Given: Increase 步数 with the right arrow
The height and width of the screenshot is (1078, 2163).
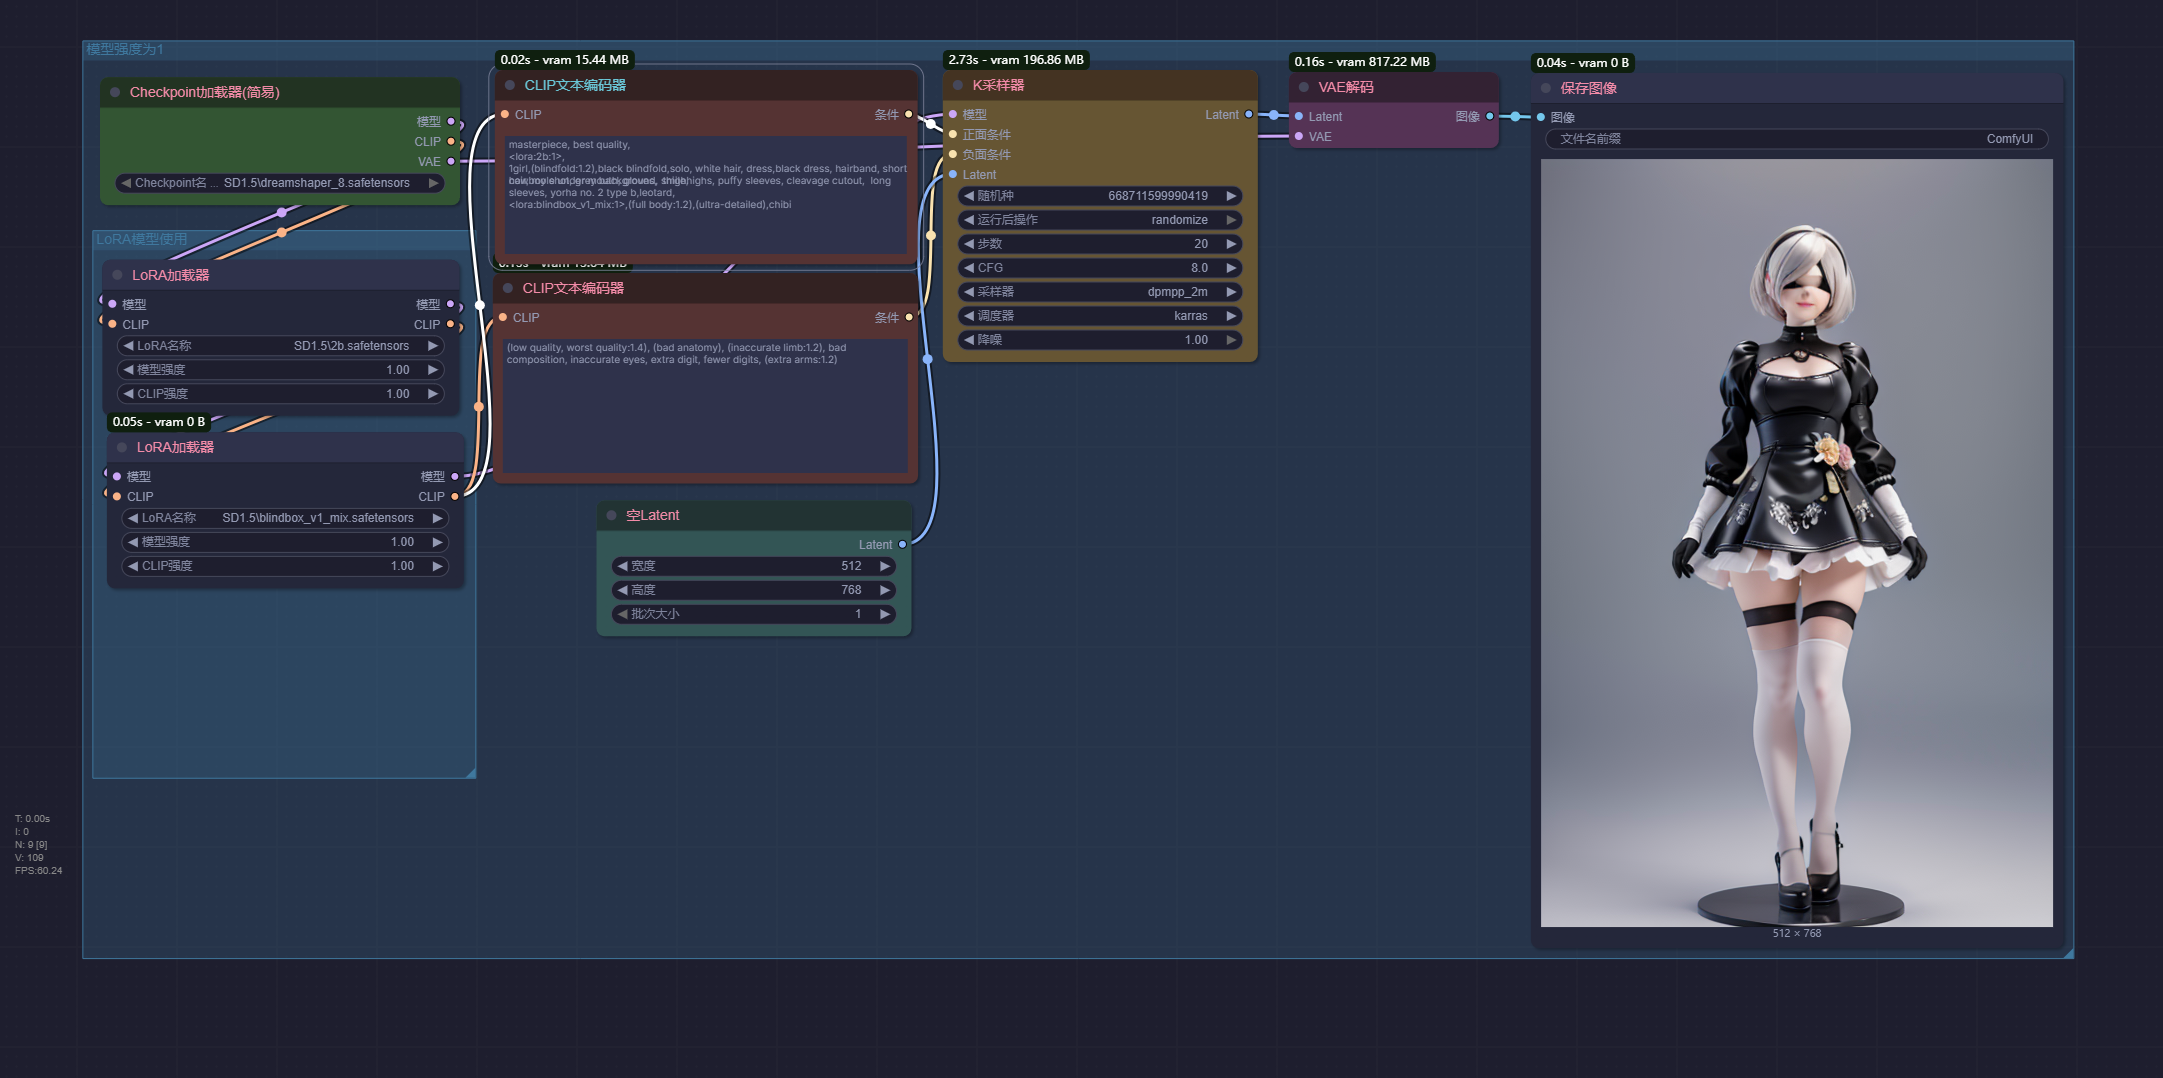Looking at the screenshot, I should (x=1231, y=244).
